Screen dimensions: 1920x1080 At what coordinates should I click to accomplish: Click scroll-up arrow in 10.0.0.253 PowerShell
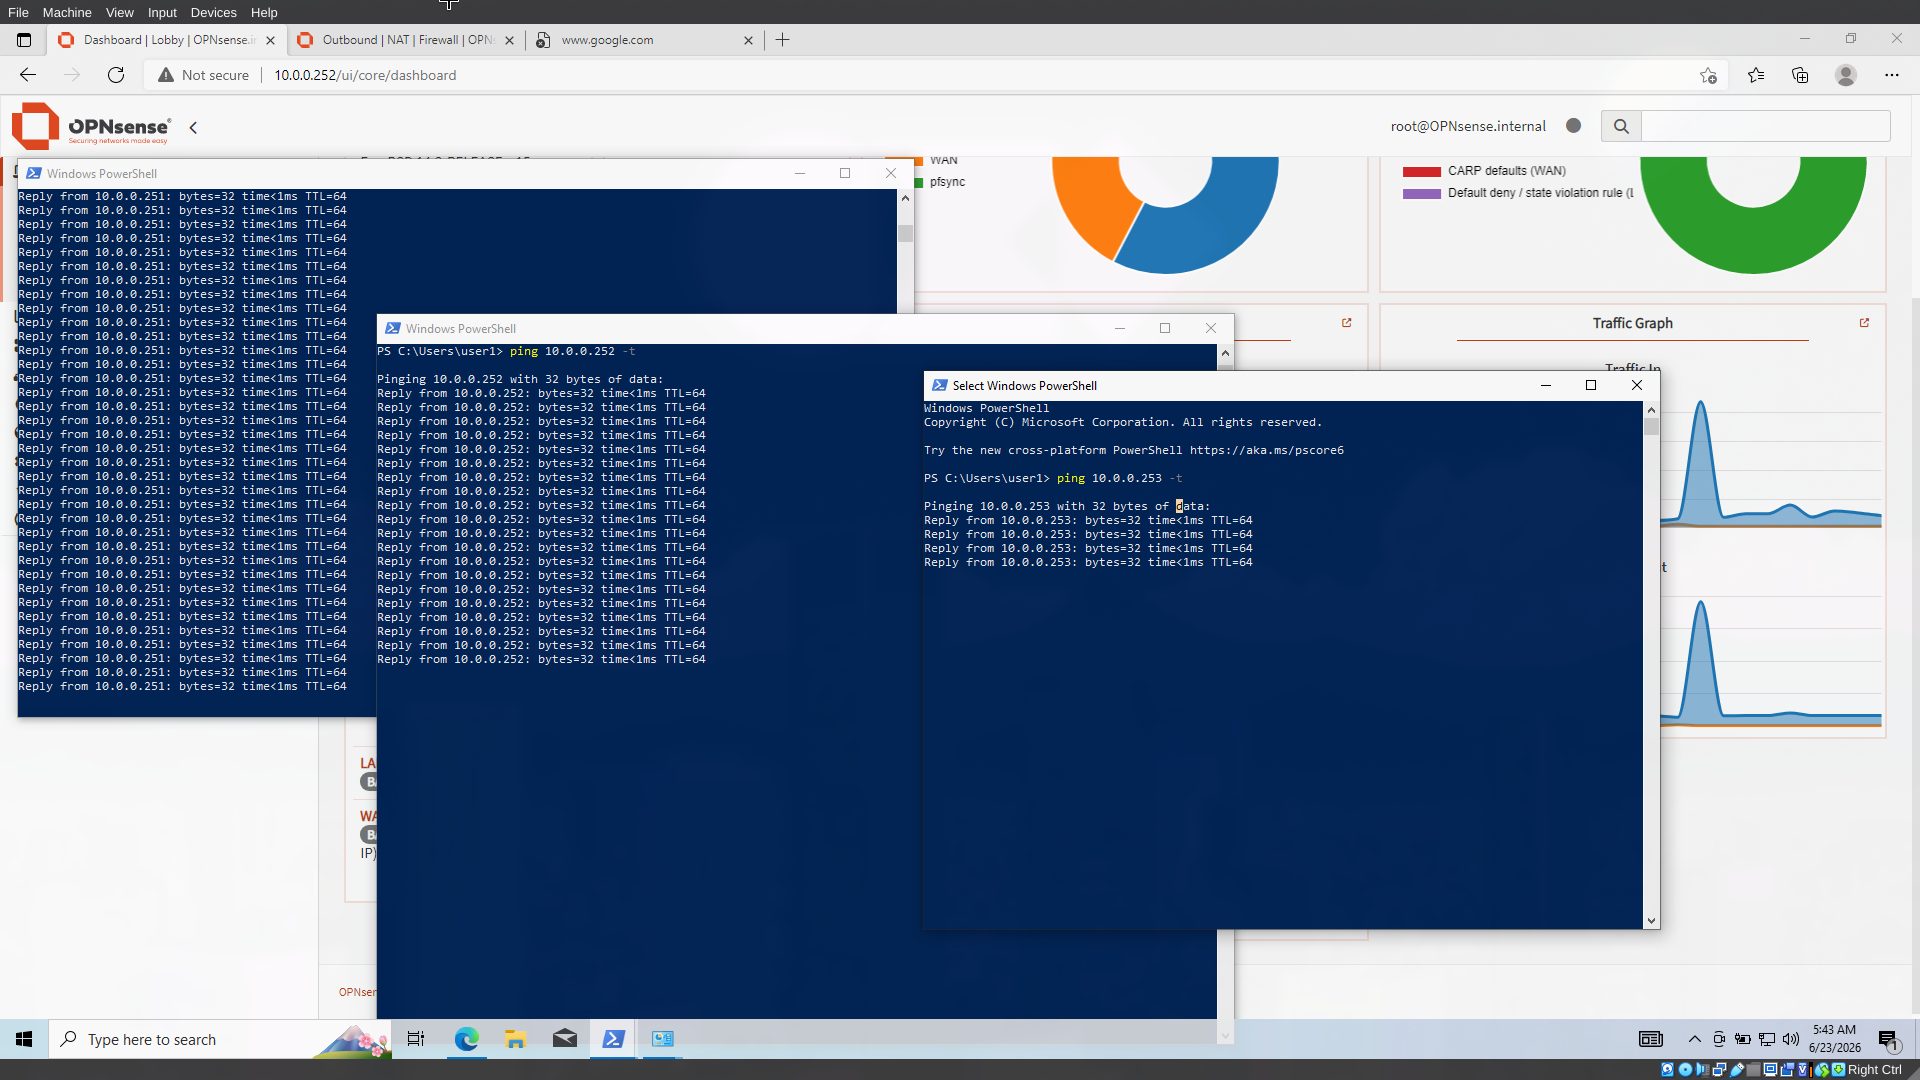coord(1651,410)
